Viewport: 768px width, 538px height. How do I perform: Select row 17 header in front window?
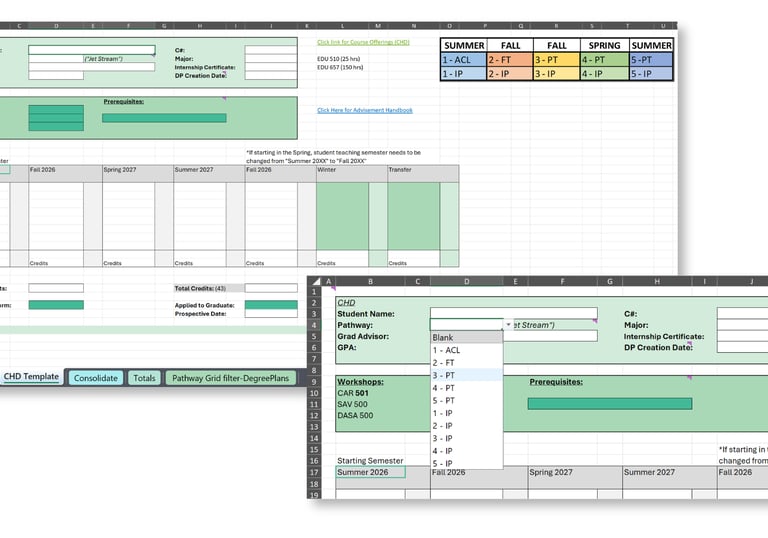point(314,472)
